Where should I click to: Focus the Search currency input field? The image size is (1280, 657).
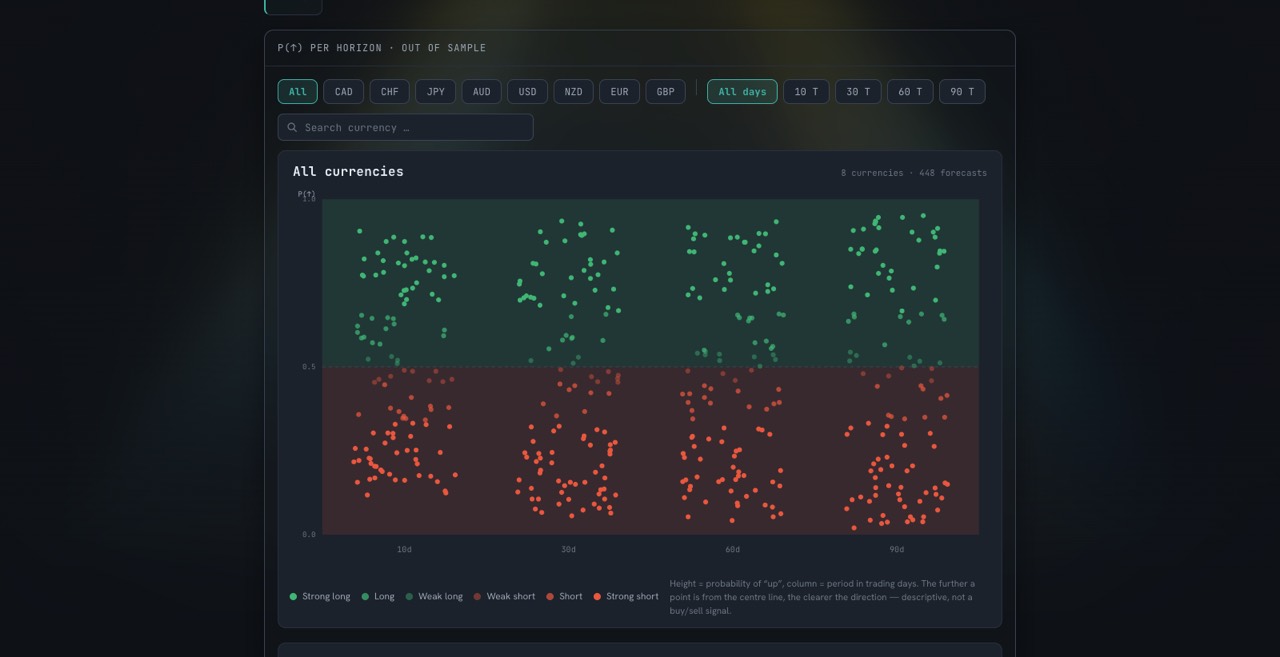tap(405, 127)
